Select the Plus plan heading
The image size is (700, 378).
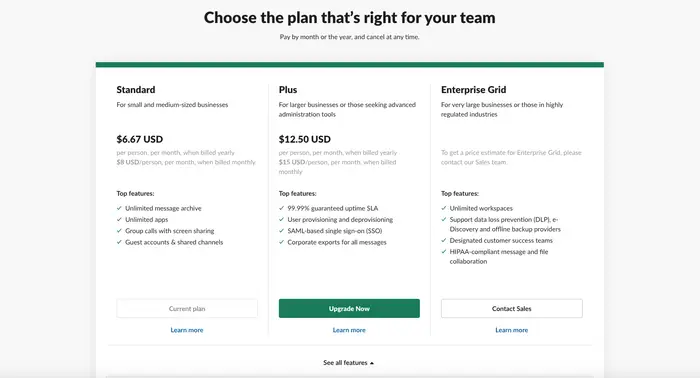tap(288, 90)
